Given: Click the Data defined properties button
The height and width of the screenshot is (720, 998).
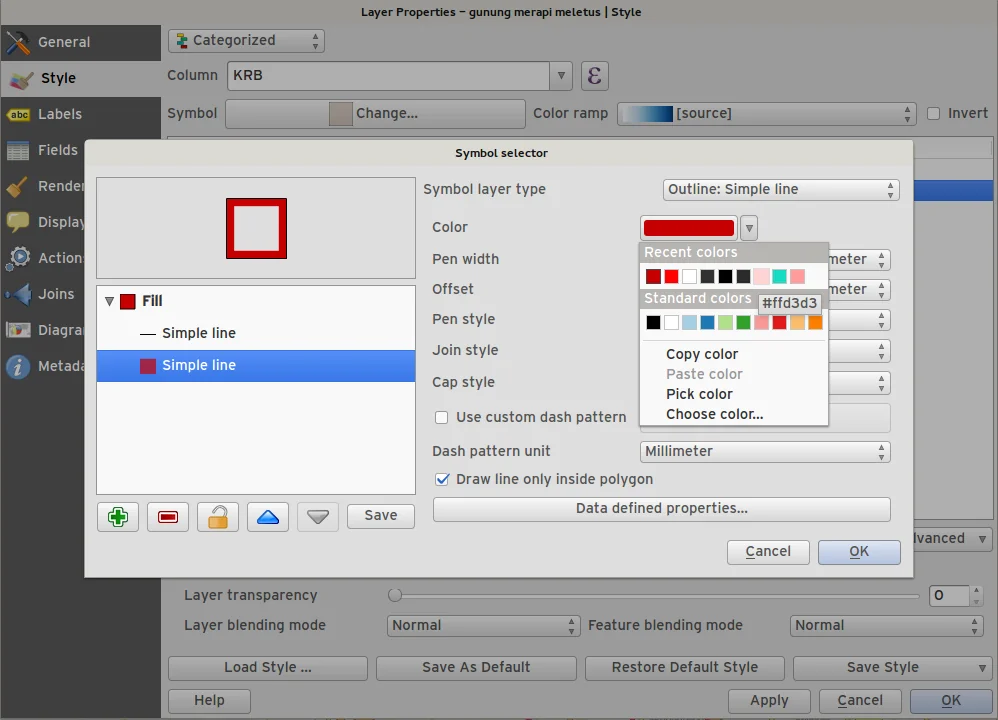Looking at the screenshot, I should point(661,509).
